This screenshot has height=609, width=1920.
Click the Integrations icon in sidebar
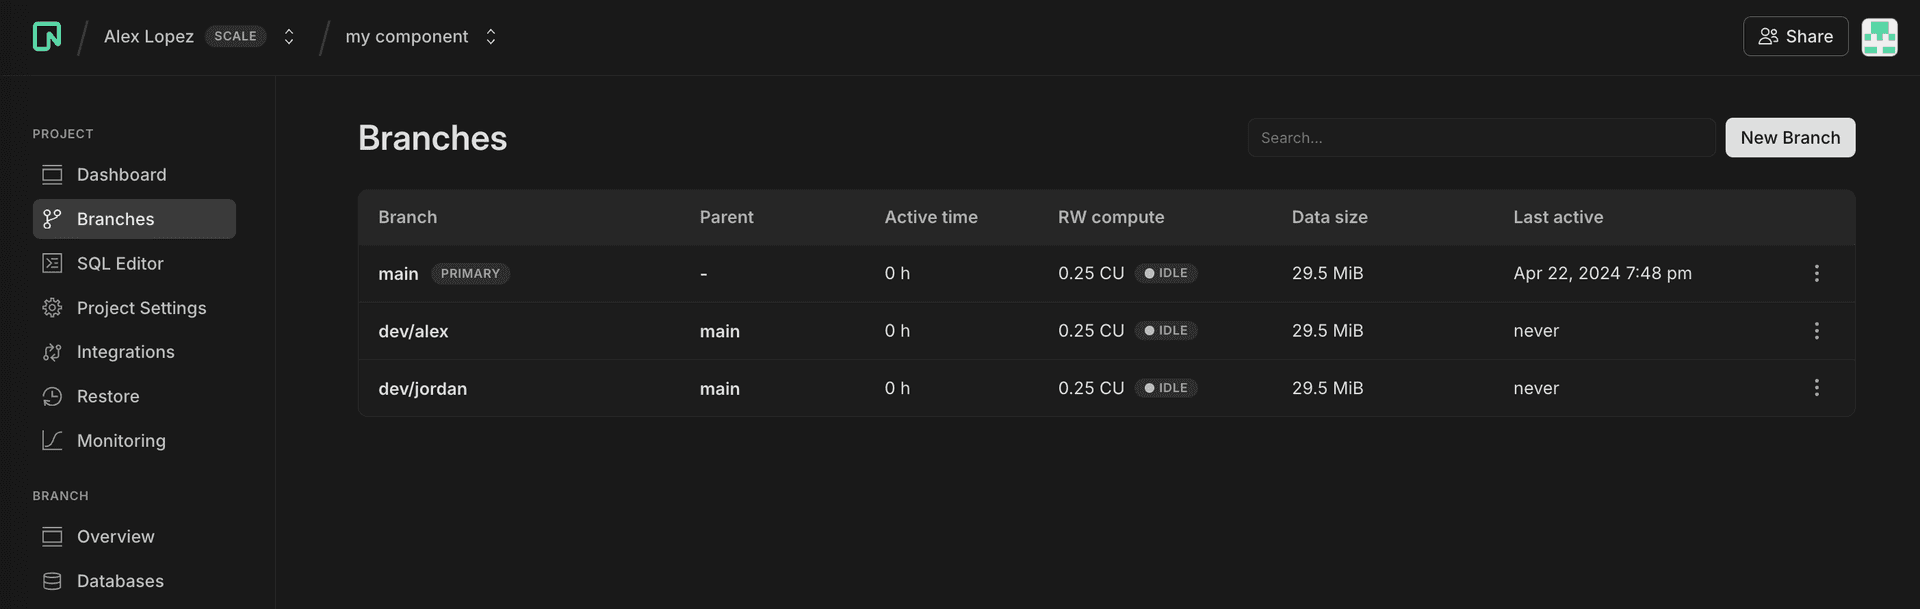[52, 352]
